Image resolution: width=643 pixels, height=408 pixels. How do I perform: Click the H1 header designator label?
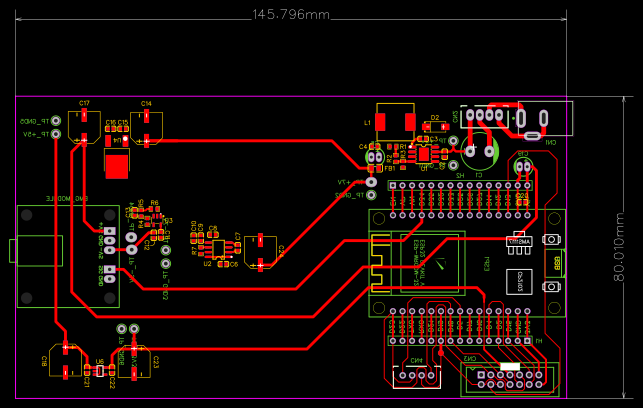click(x=538, y=341)
